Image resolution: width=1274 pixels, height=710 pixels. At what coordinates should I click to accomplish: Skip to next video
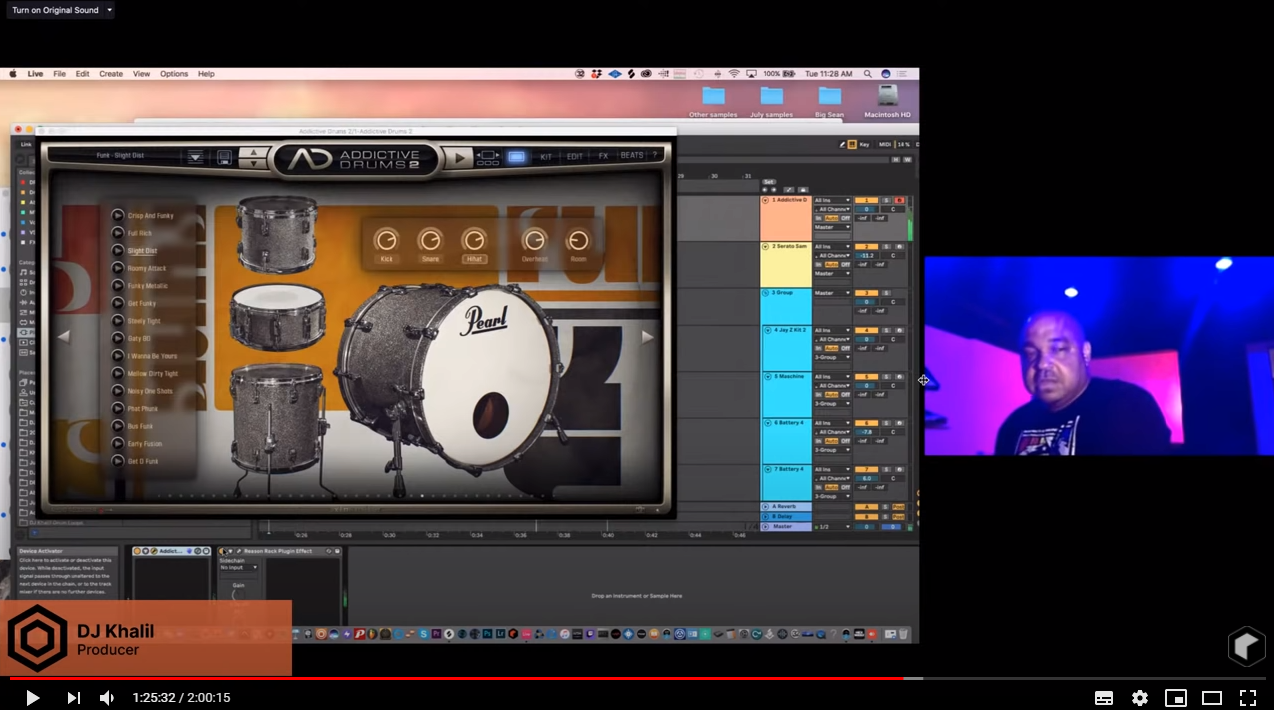coord(73,698)
